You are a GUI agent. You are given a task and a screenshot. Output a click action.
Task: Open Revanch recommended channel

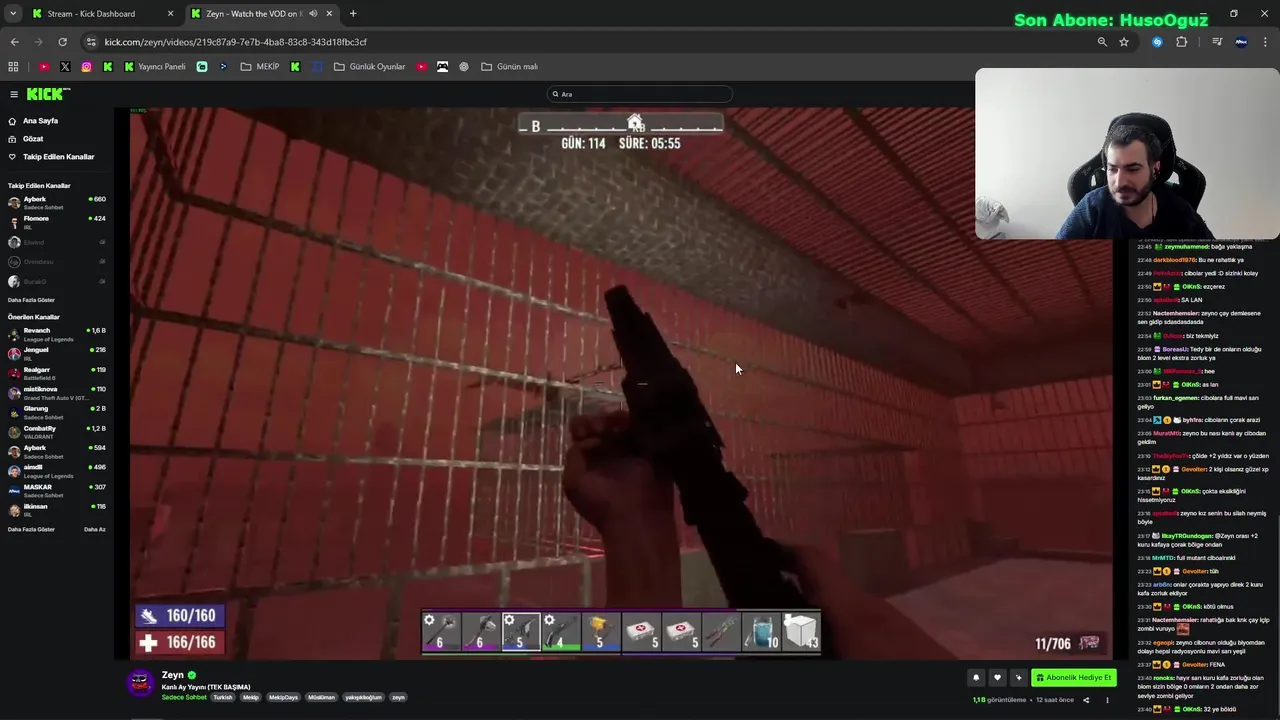(57, 334)
